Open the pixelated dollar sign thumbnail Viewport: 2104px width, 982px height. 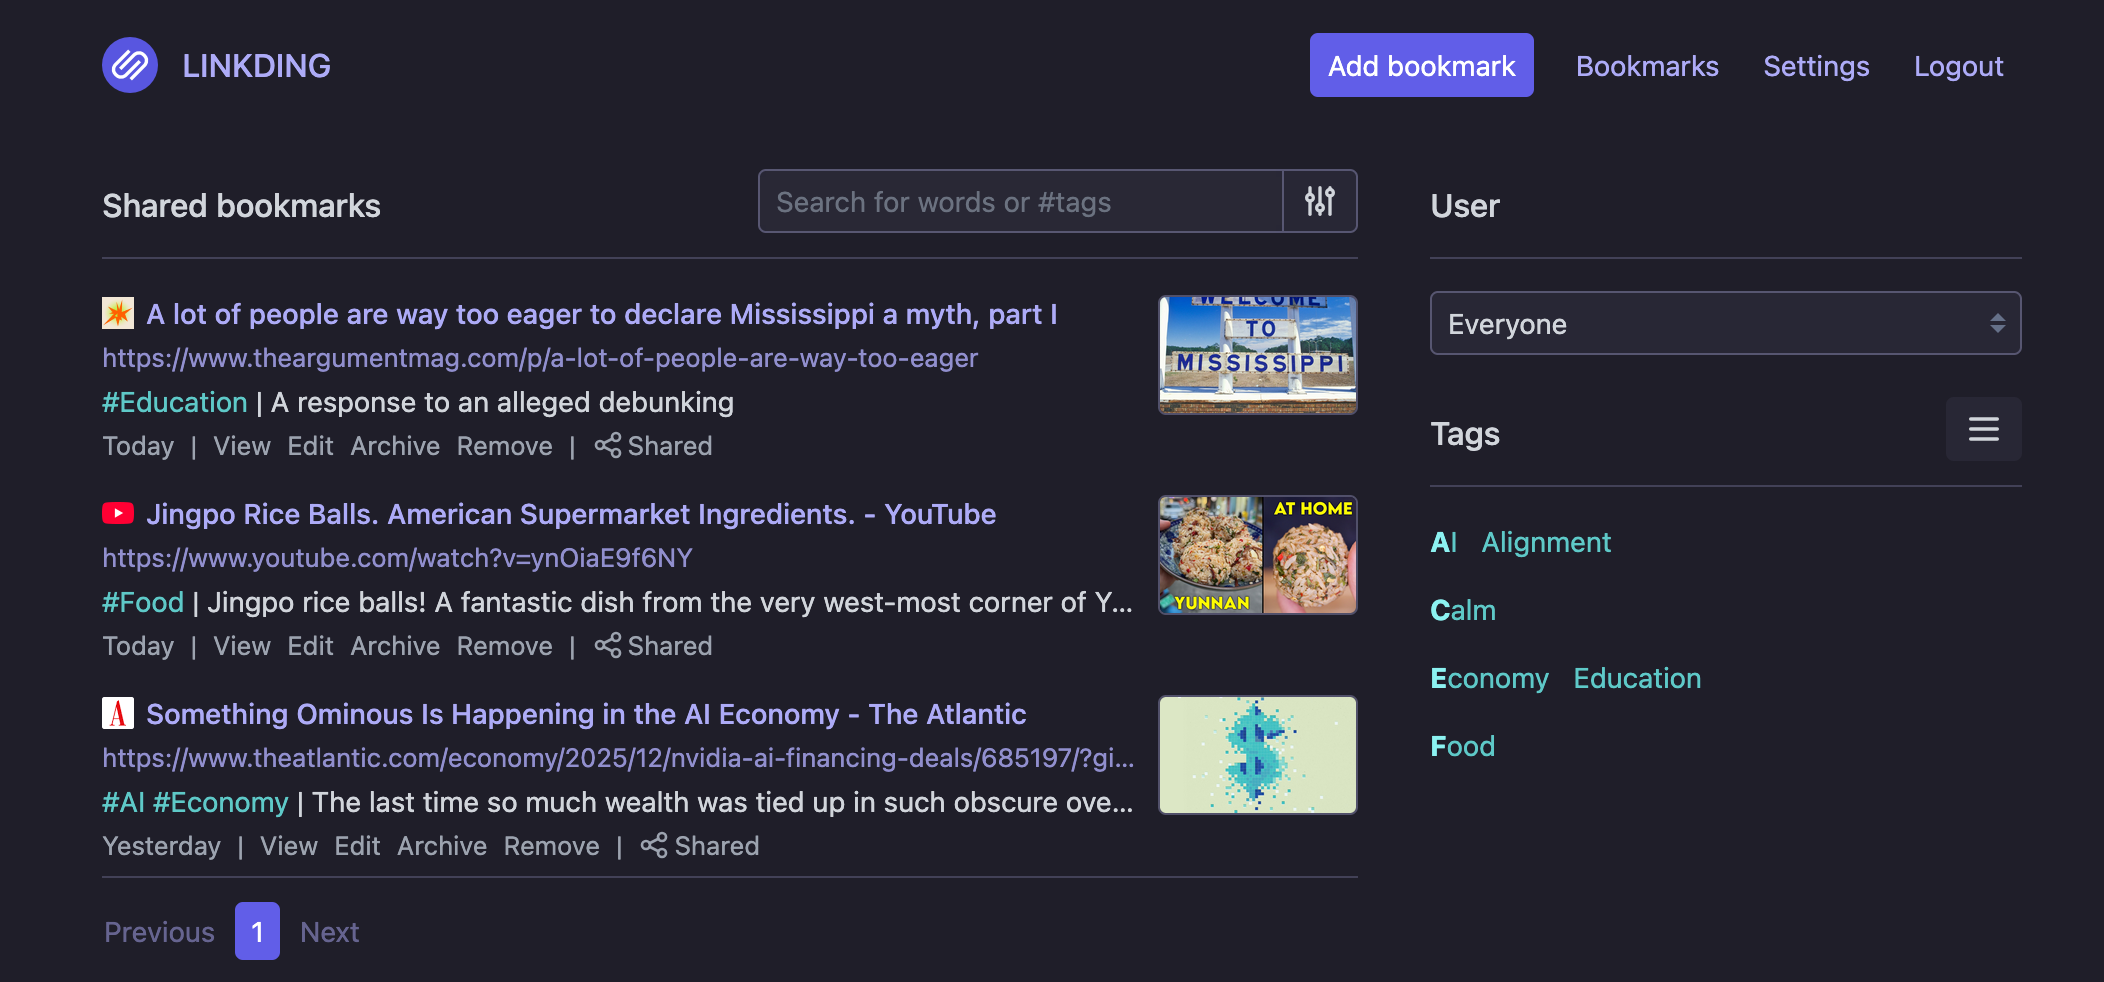coord(1257,755)
